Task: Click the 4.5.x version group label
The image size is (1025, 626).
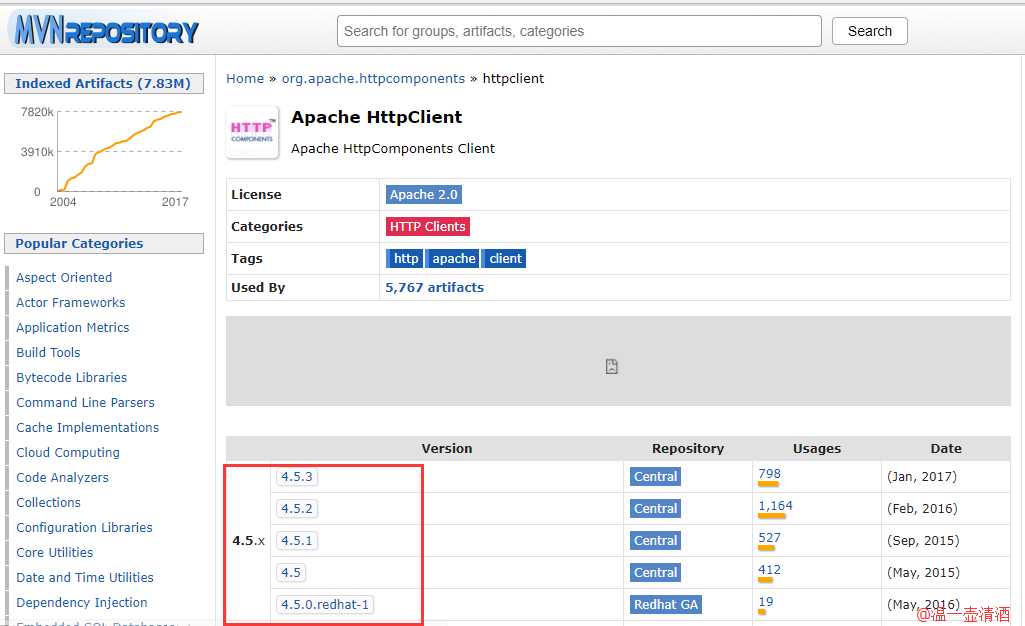Action: click(248, 540)
